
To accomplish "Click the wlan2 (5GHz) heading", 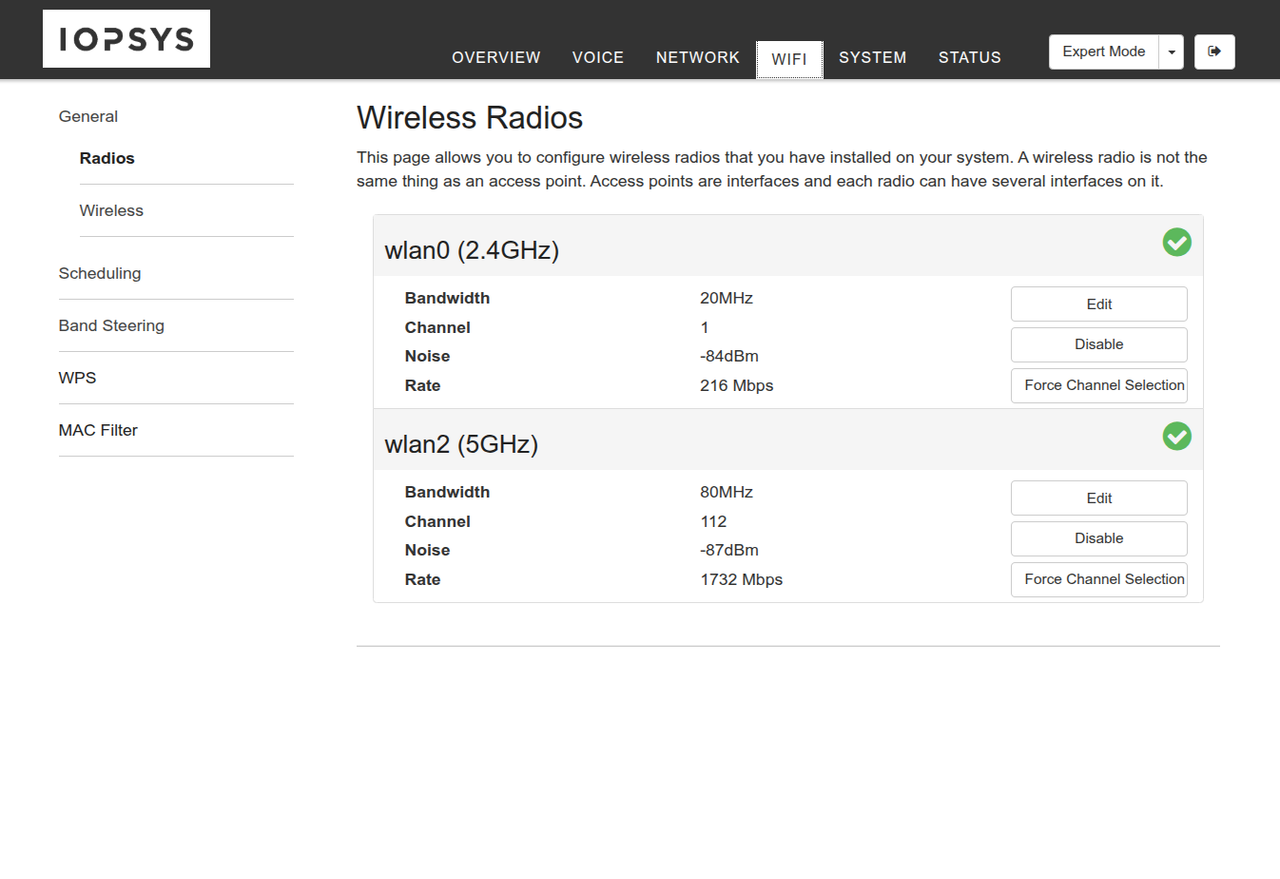I will coord(462,444).
